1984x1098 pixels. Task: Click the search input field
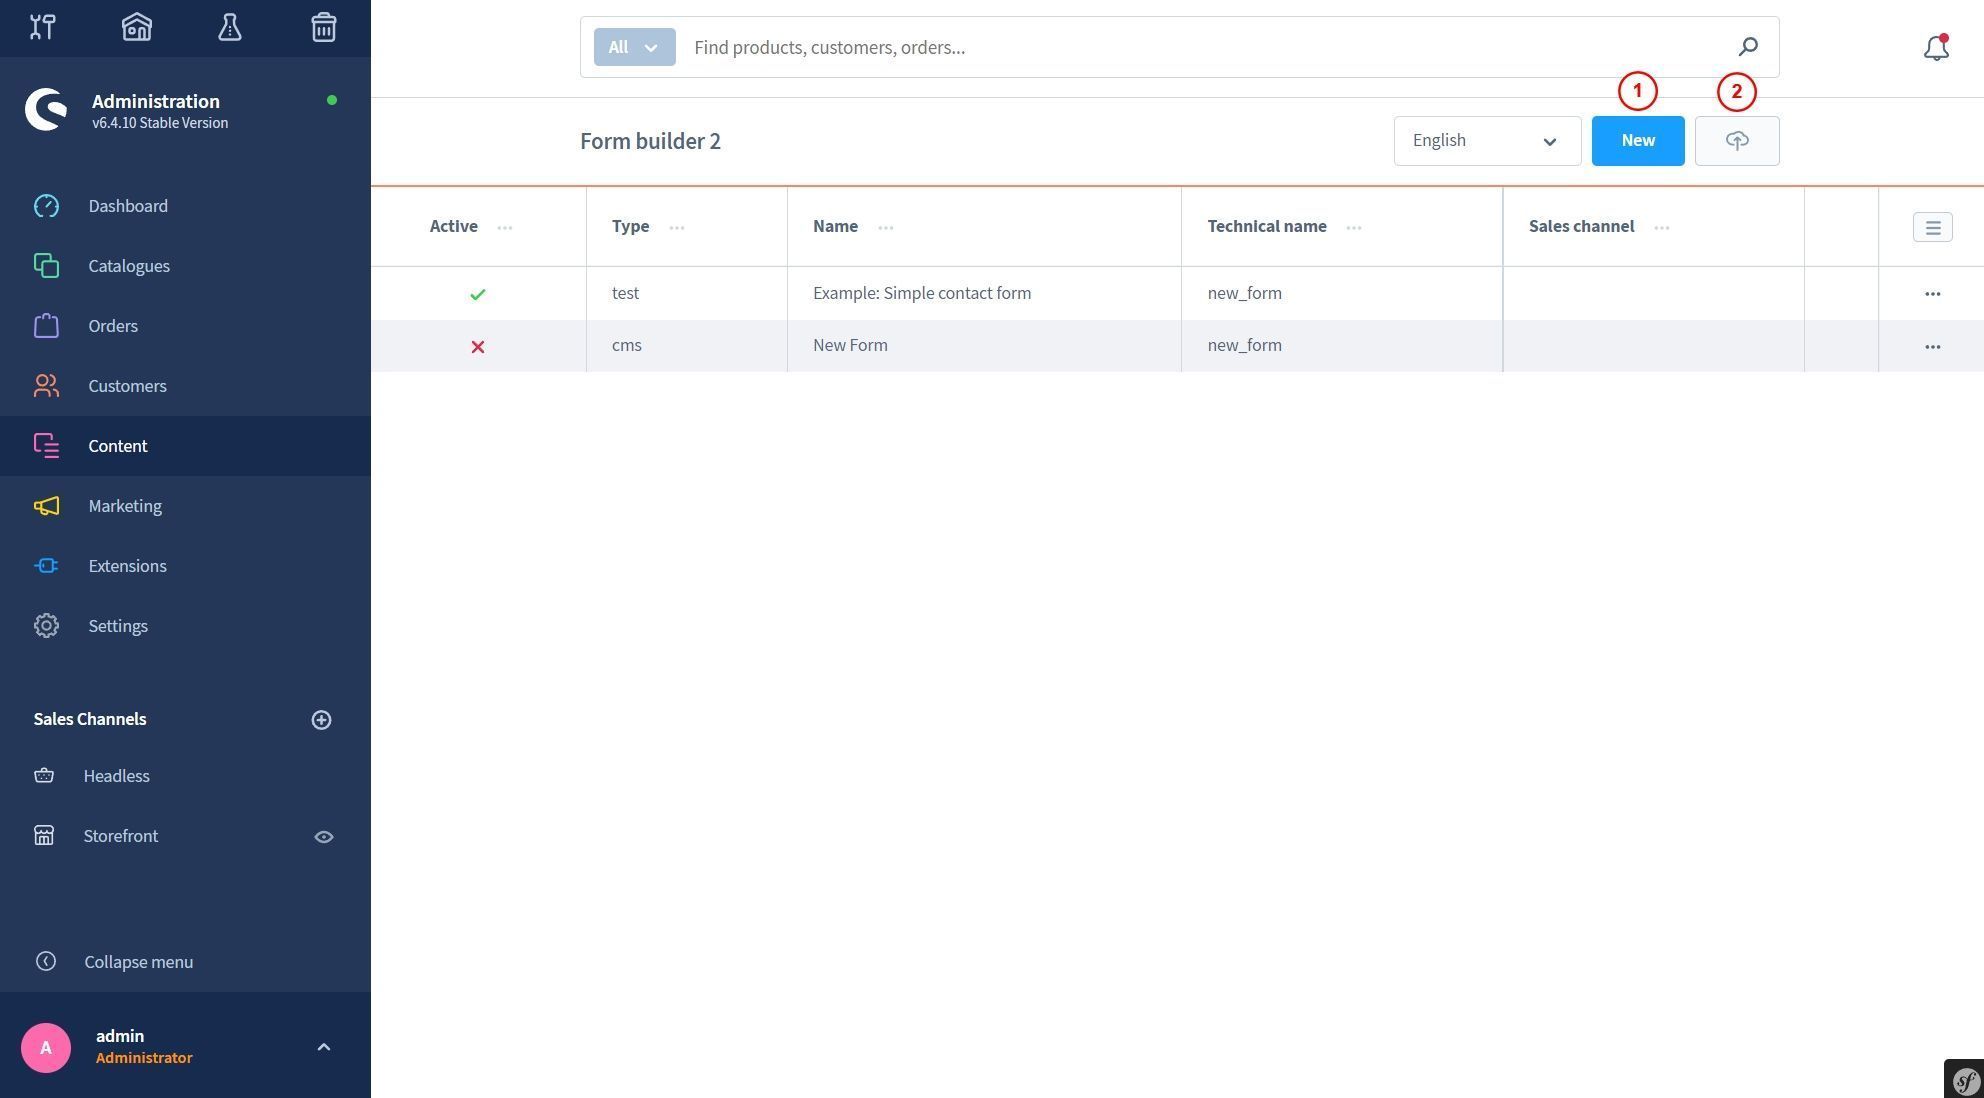1200,47
